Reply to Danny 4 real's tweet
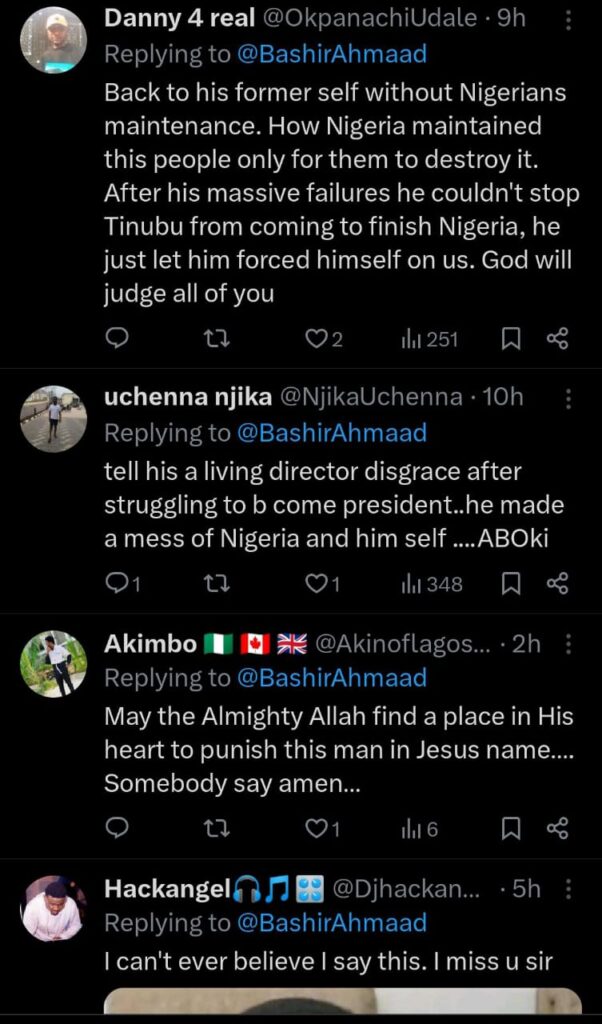 click(x=117, y=339)
